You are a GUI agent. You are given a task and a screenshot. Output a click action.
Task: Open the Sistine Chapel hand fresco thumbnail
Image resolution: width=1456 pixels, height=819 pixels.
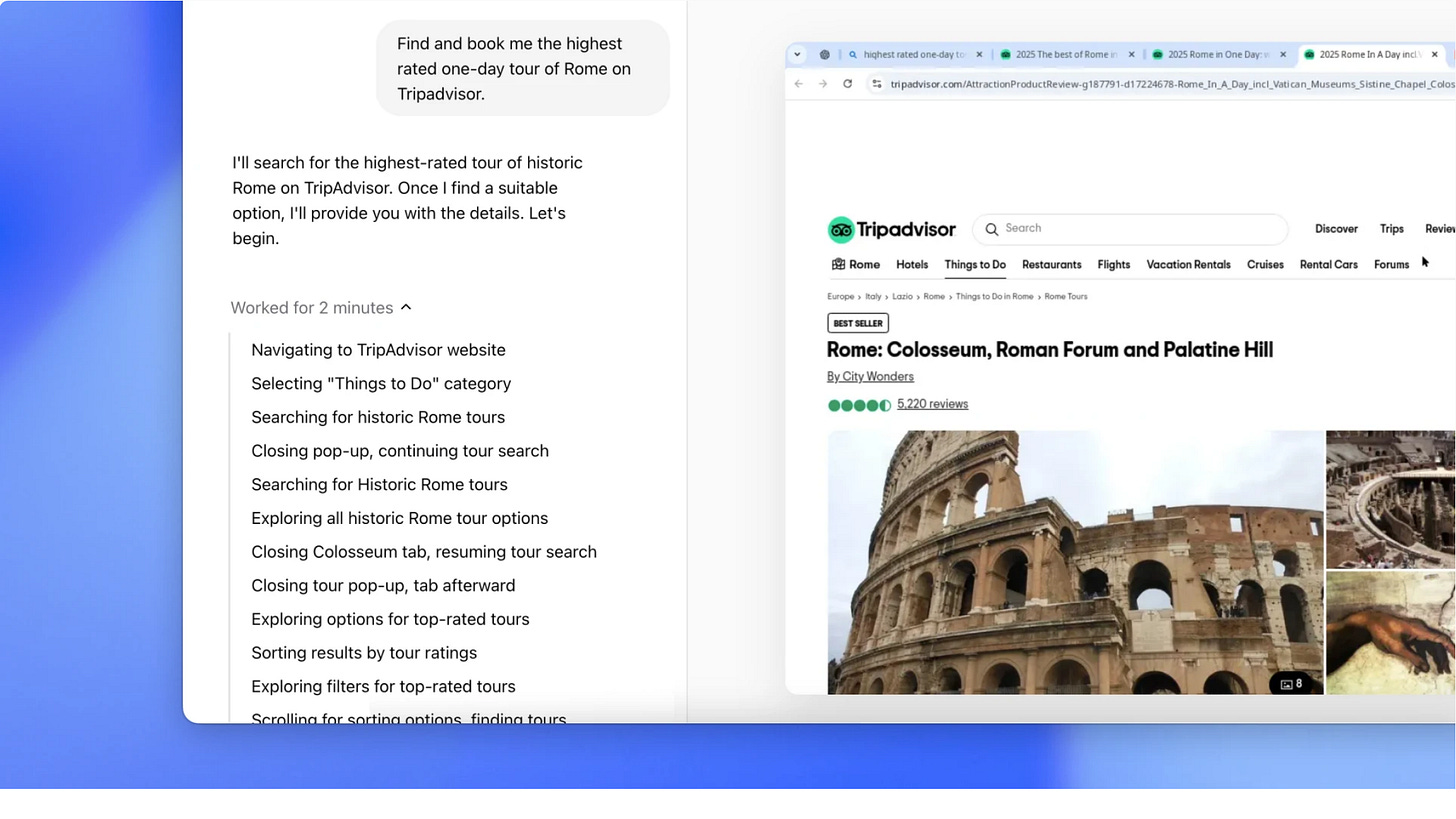coord(1390,633)
